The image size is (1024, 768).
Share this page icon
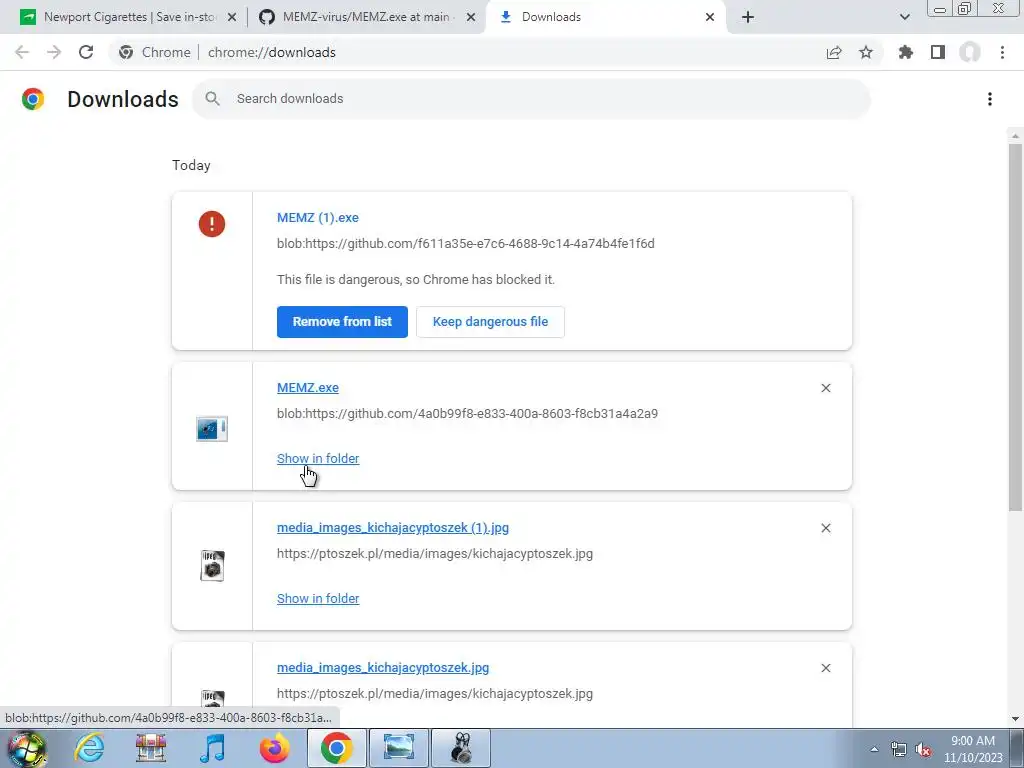(x=834, y=52)
